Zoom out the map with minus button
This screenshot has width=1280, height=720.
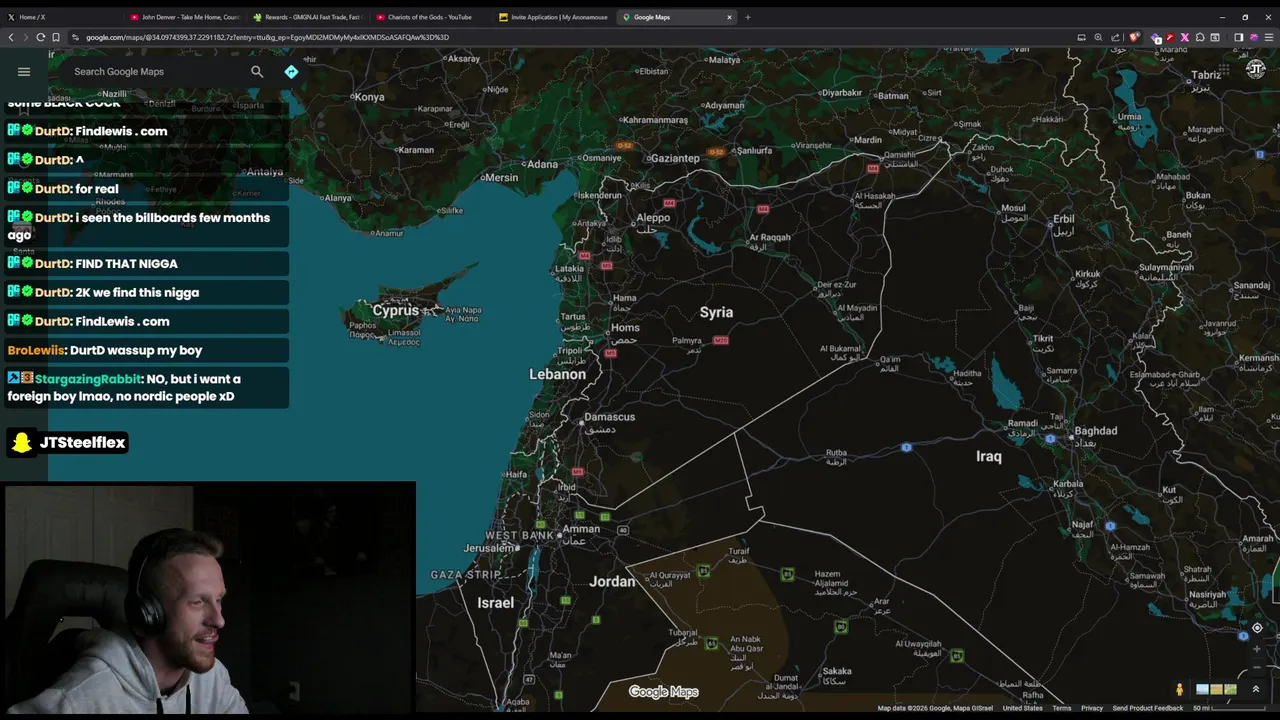pos(1257,667)
